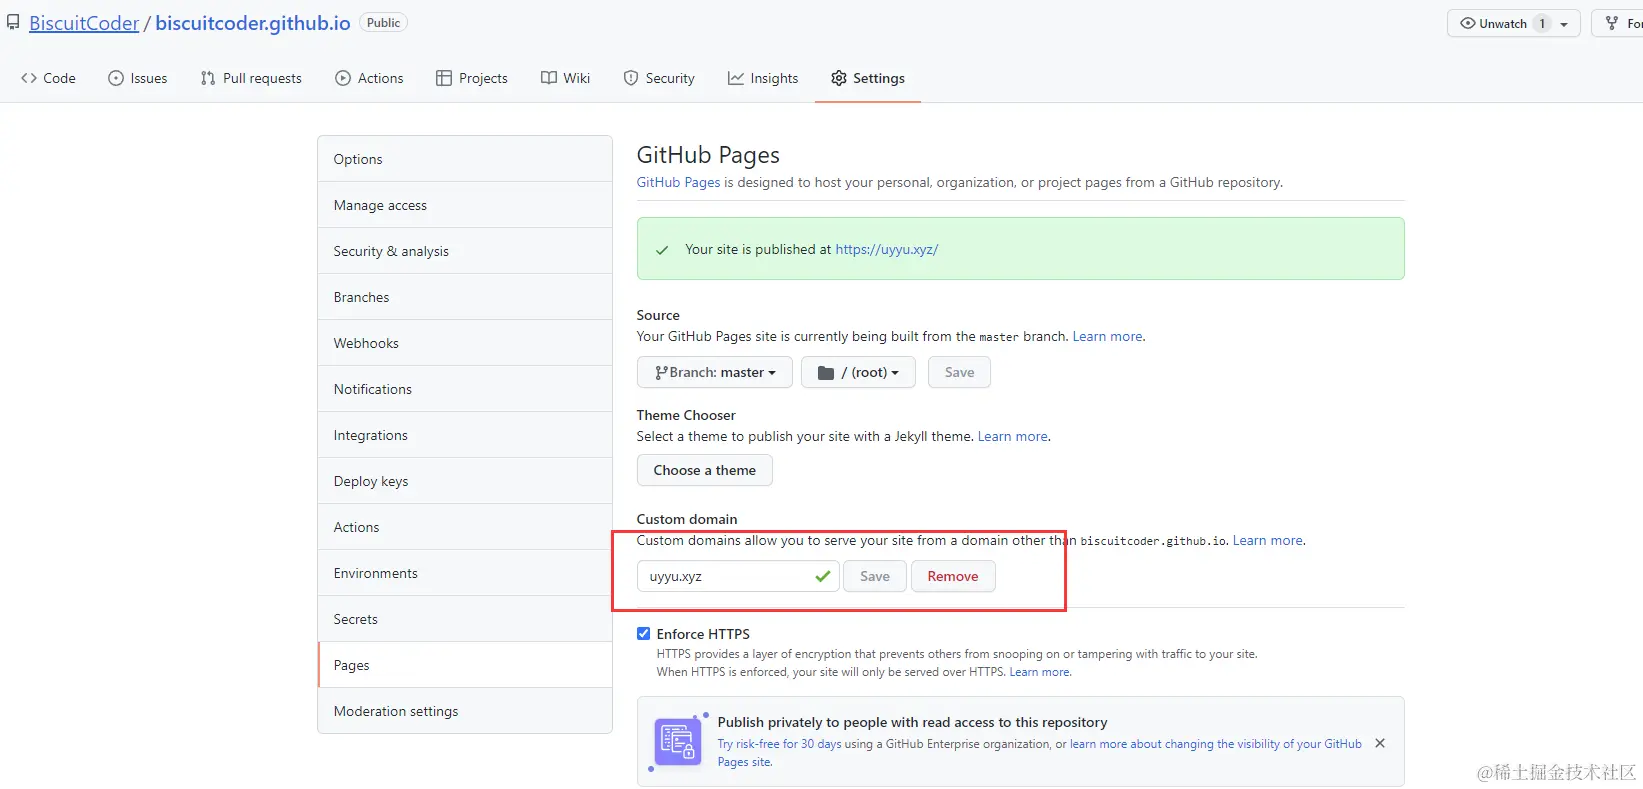Open BiscuitCoder owner profile link
1643x789 pixels.
84,23
